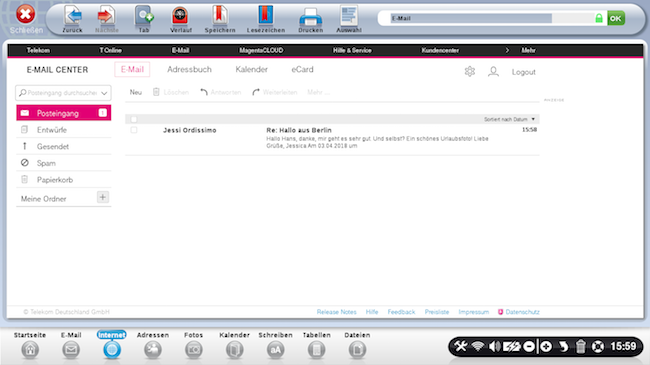The height and width of the screenshot is (365, 650).
Task: Expand the Mehr arrow in the Telekom bar
Action: point(507,50)
